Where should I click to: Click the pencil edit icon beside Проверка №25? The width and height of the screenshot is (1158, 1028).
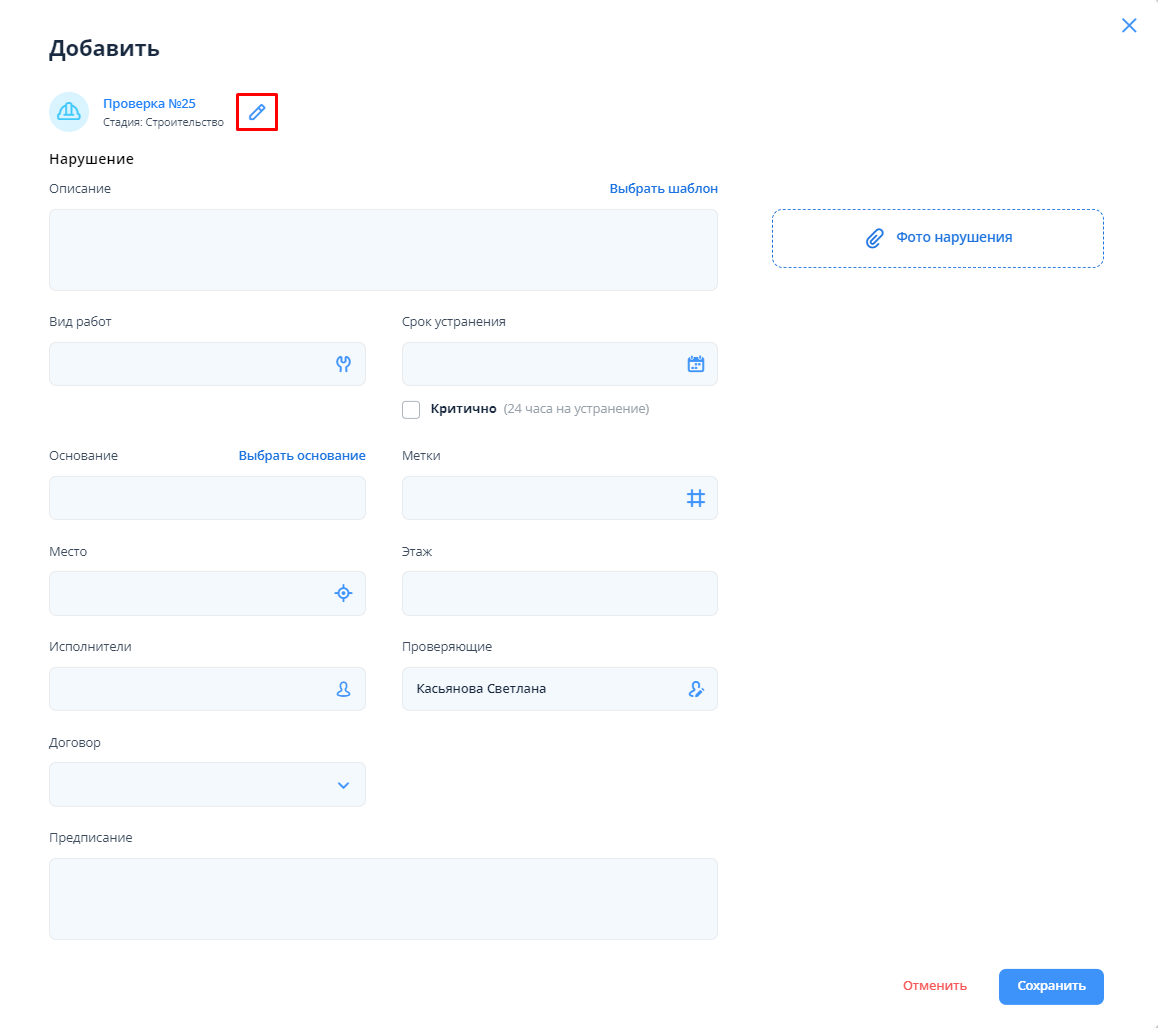pyautogui.click(x=257, y=112)
